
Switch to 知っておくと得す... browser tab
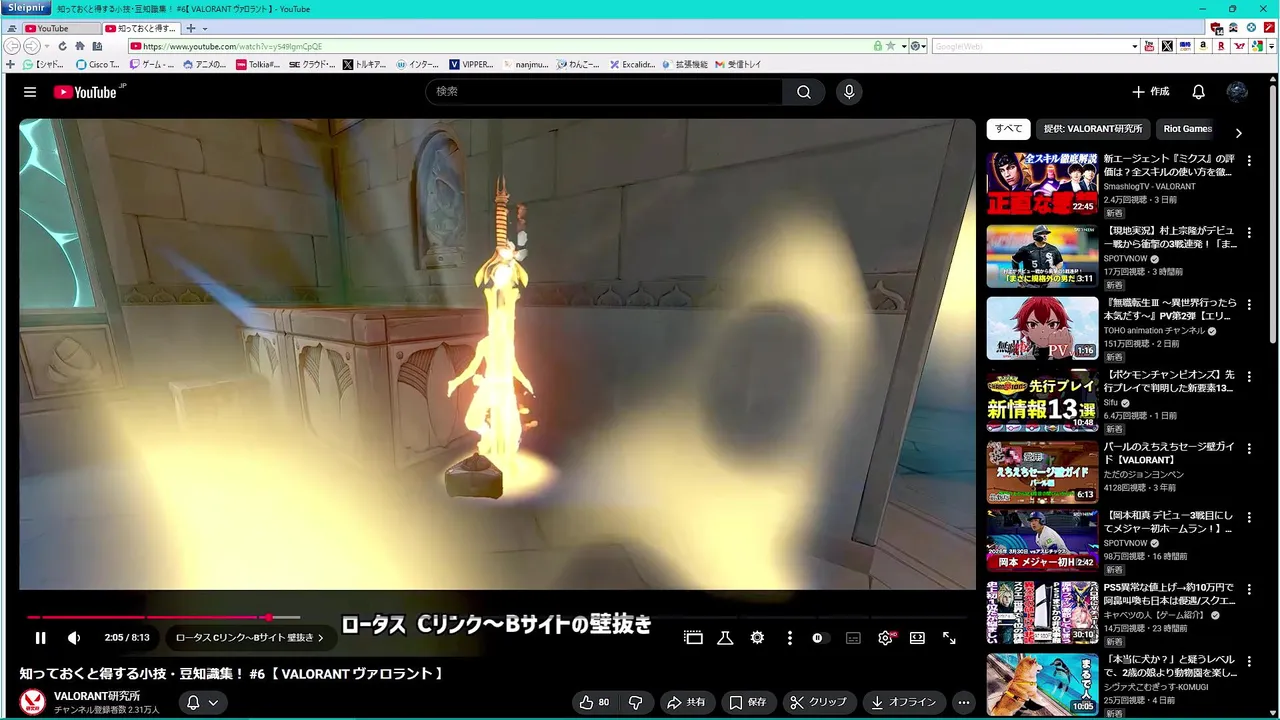[x=141, y=29]
